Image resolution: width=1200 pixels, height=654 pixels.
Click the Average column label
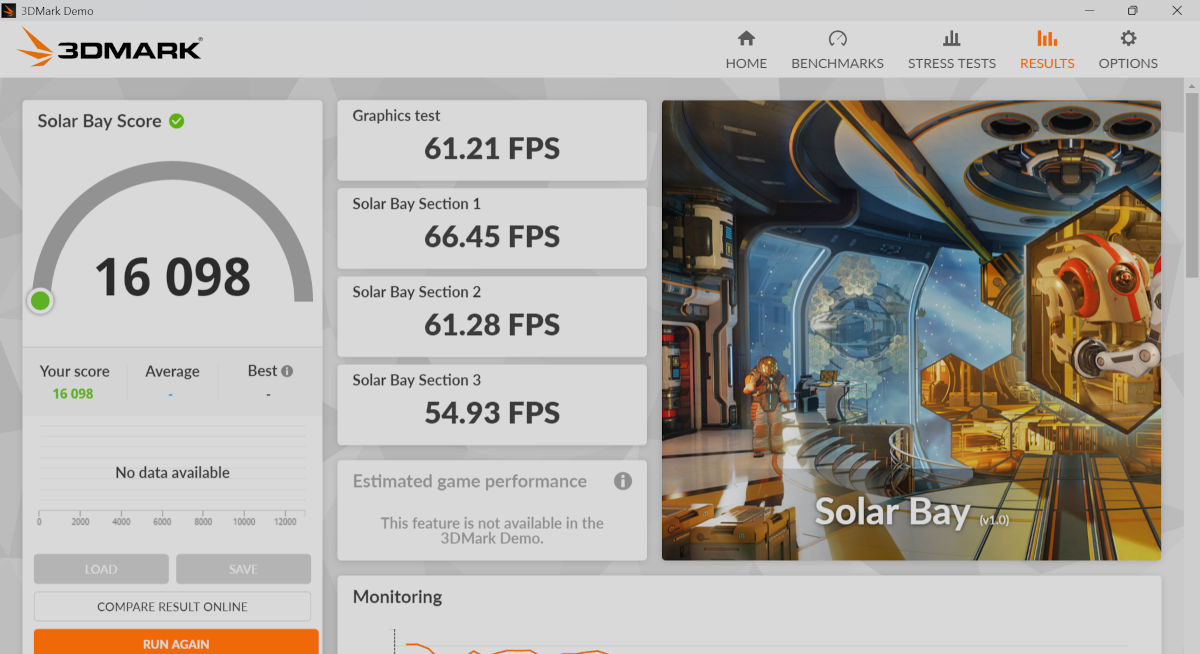[x=172, y=371]
